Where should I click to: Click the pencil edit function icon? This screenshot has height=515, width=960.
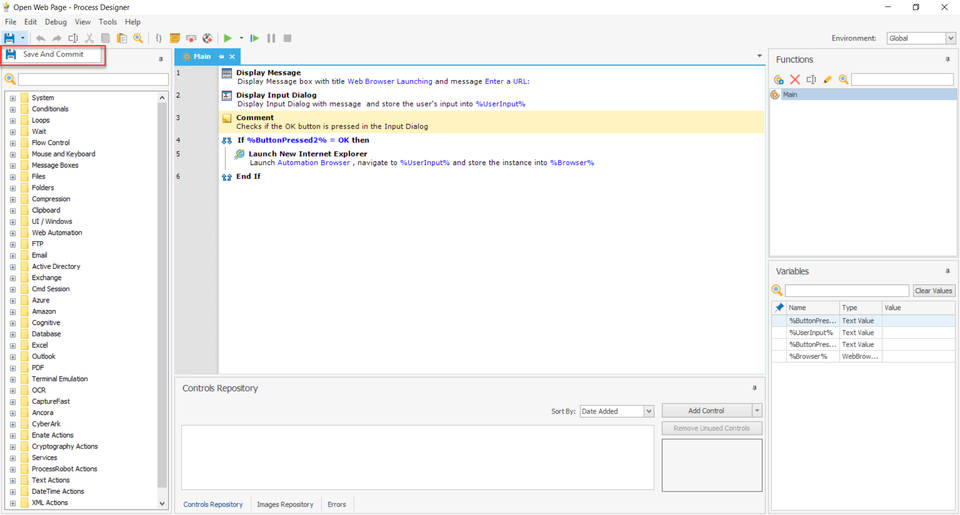coord(828,80)
